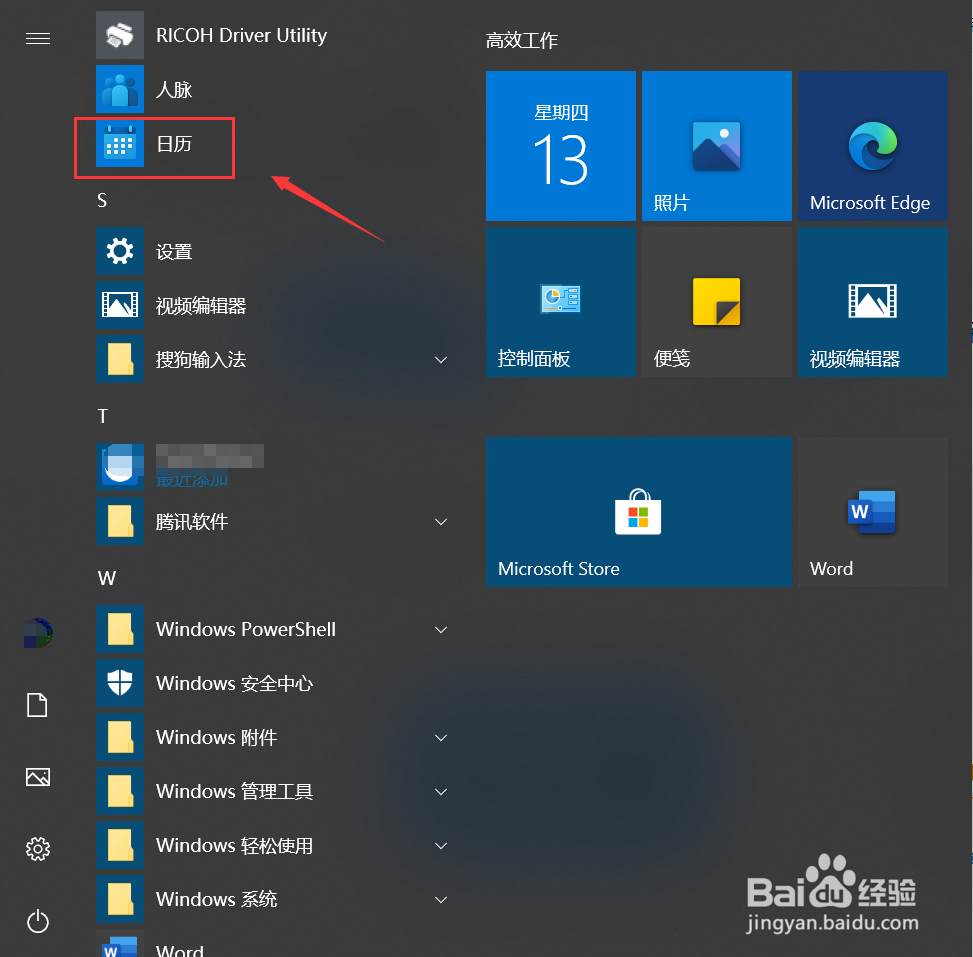Click the 腾讯软件 label
The height and width of the screenshot is (957, 973).
[x=192, y=521]
